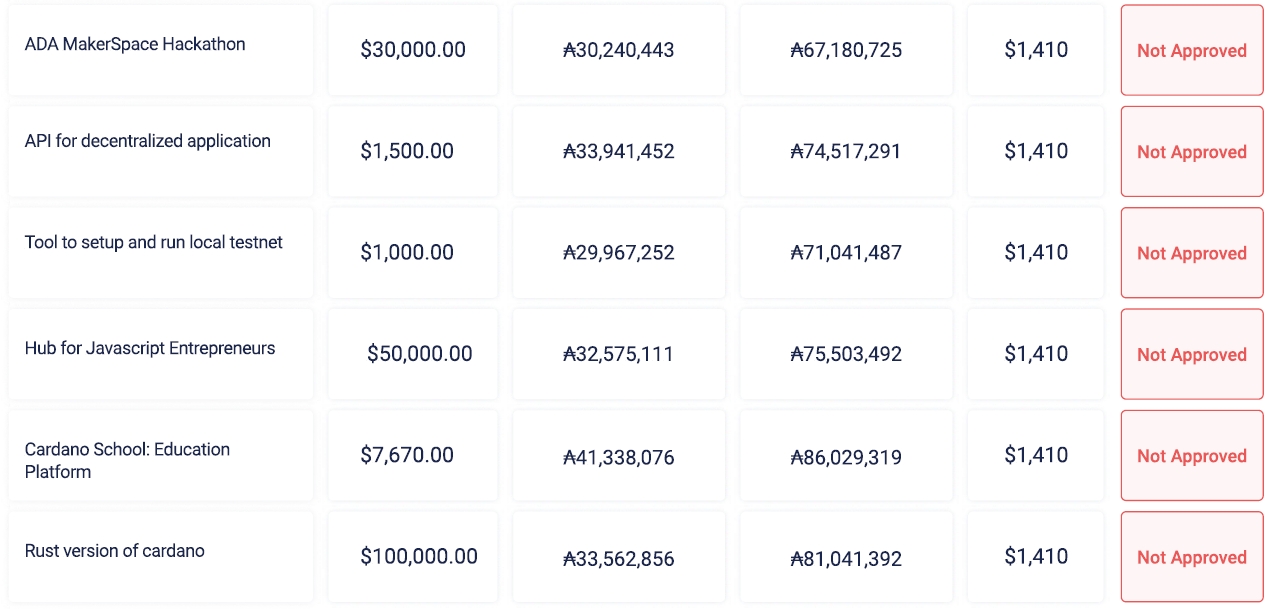The image size is (1269, 609).
Task: Select Not Approved badge in local testnet row
Action: pos(1191,253)
